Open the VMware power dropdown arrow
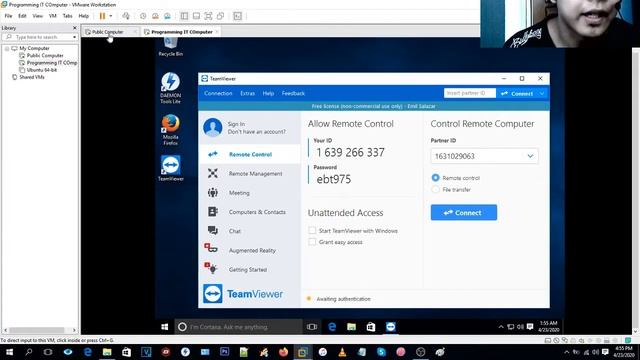The width and height of the screenshot is (640, 360). click(x=111, y=16)
